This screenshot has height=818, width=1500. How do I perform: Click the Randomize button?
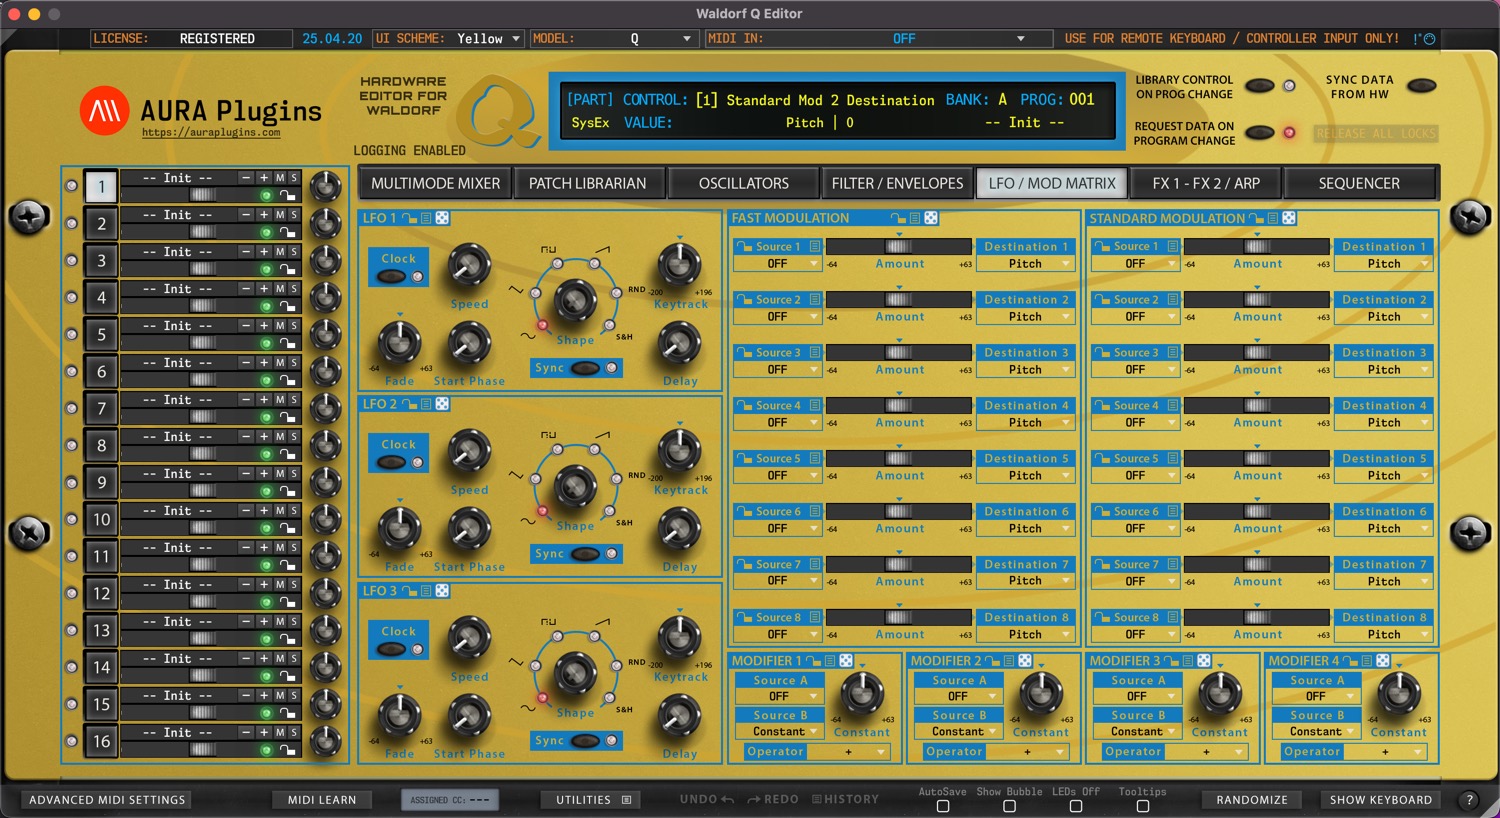point(1252,800)
